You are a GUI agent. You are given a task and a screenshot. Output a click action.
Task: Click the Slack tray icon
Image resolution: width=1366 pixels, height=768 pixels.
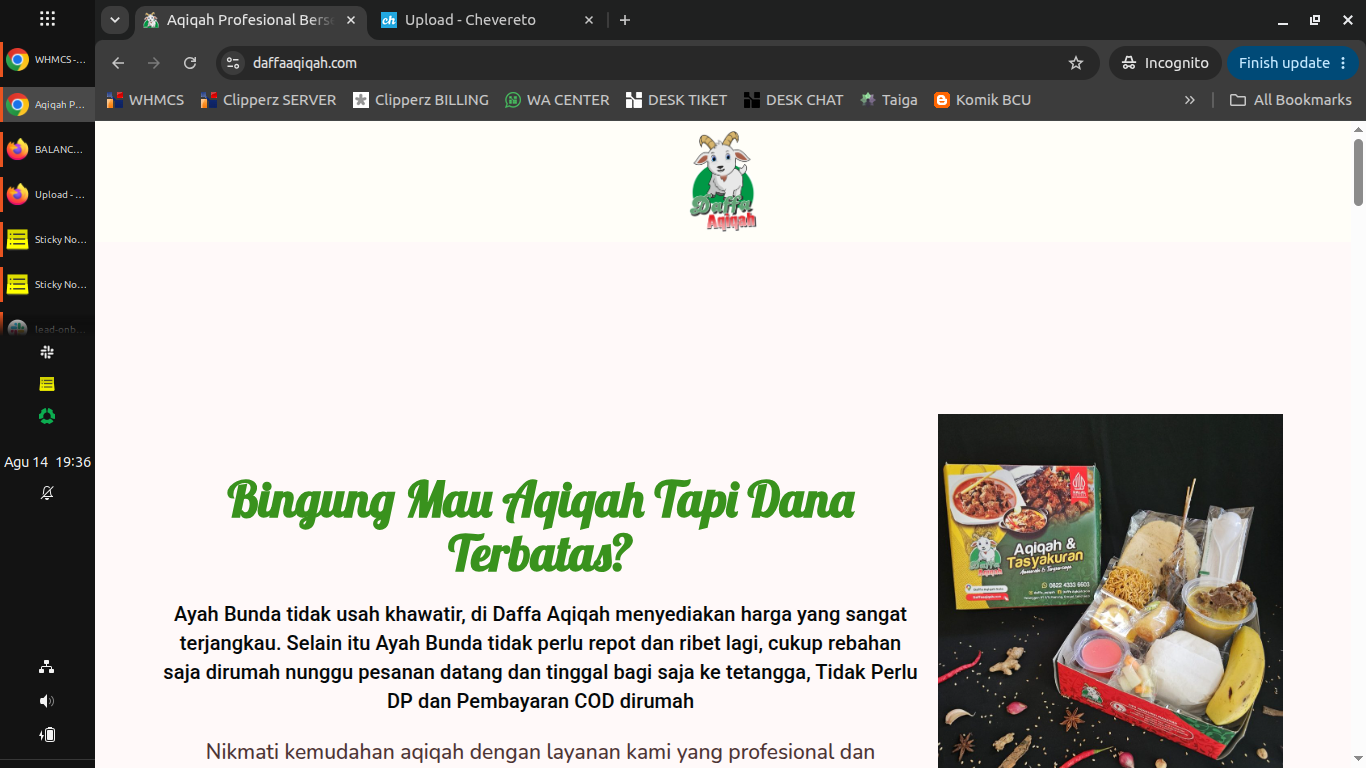47,352
